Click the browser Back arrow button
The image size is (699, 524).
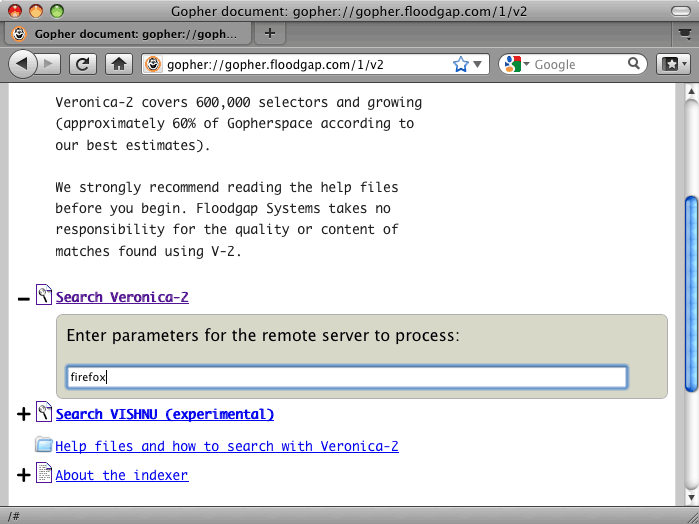coord(23,64)
